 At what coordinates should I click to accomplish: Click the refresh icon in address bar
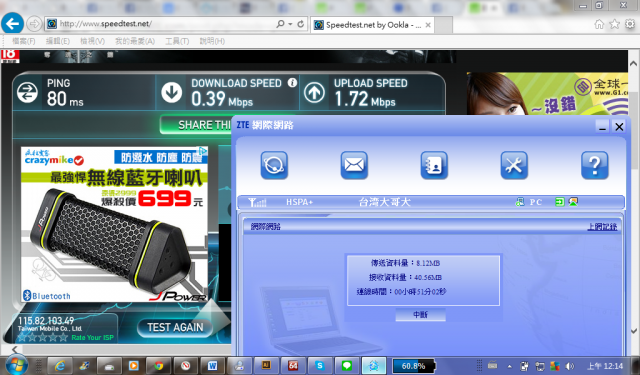(x=300, y=24)
